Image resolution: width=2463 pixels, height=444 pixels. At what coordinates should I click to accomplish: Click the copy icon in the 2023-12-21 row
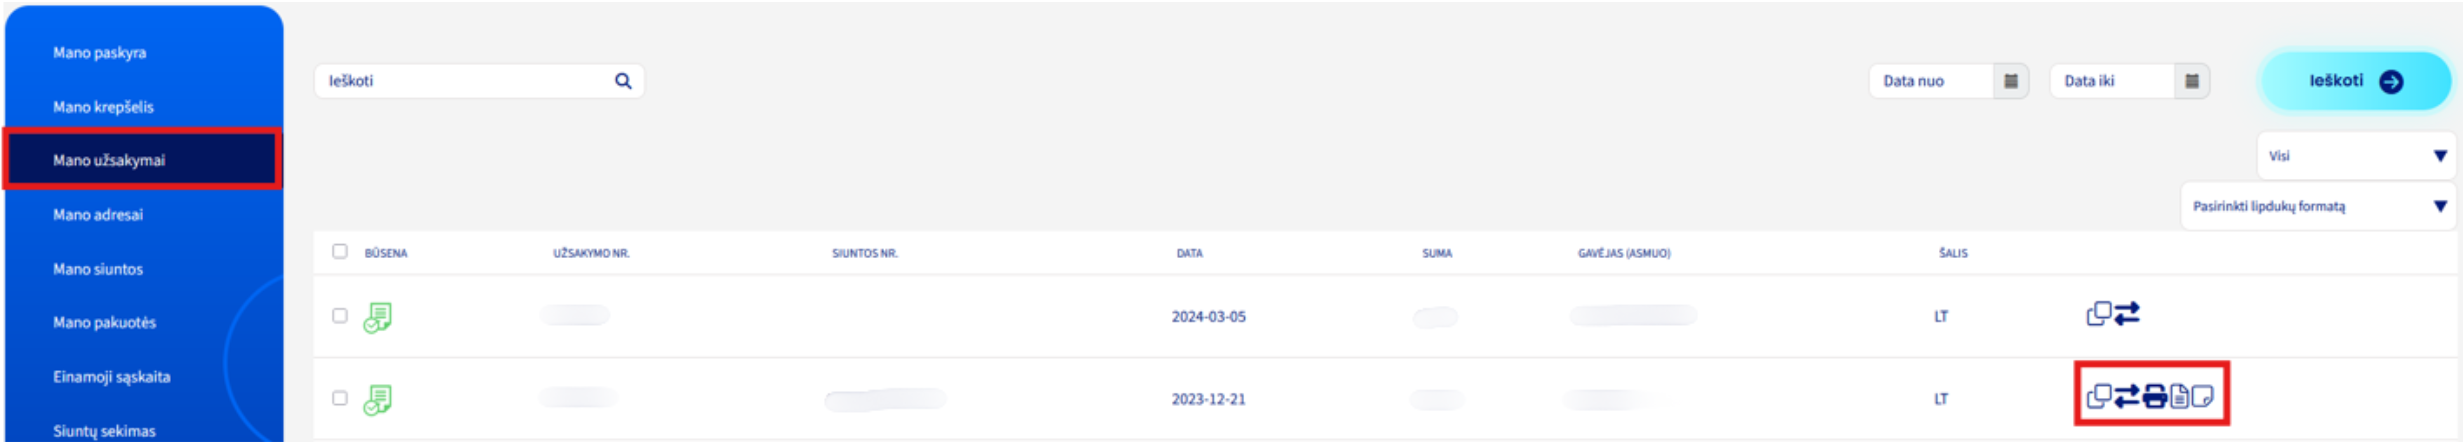click(2098, 396)
